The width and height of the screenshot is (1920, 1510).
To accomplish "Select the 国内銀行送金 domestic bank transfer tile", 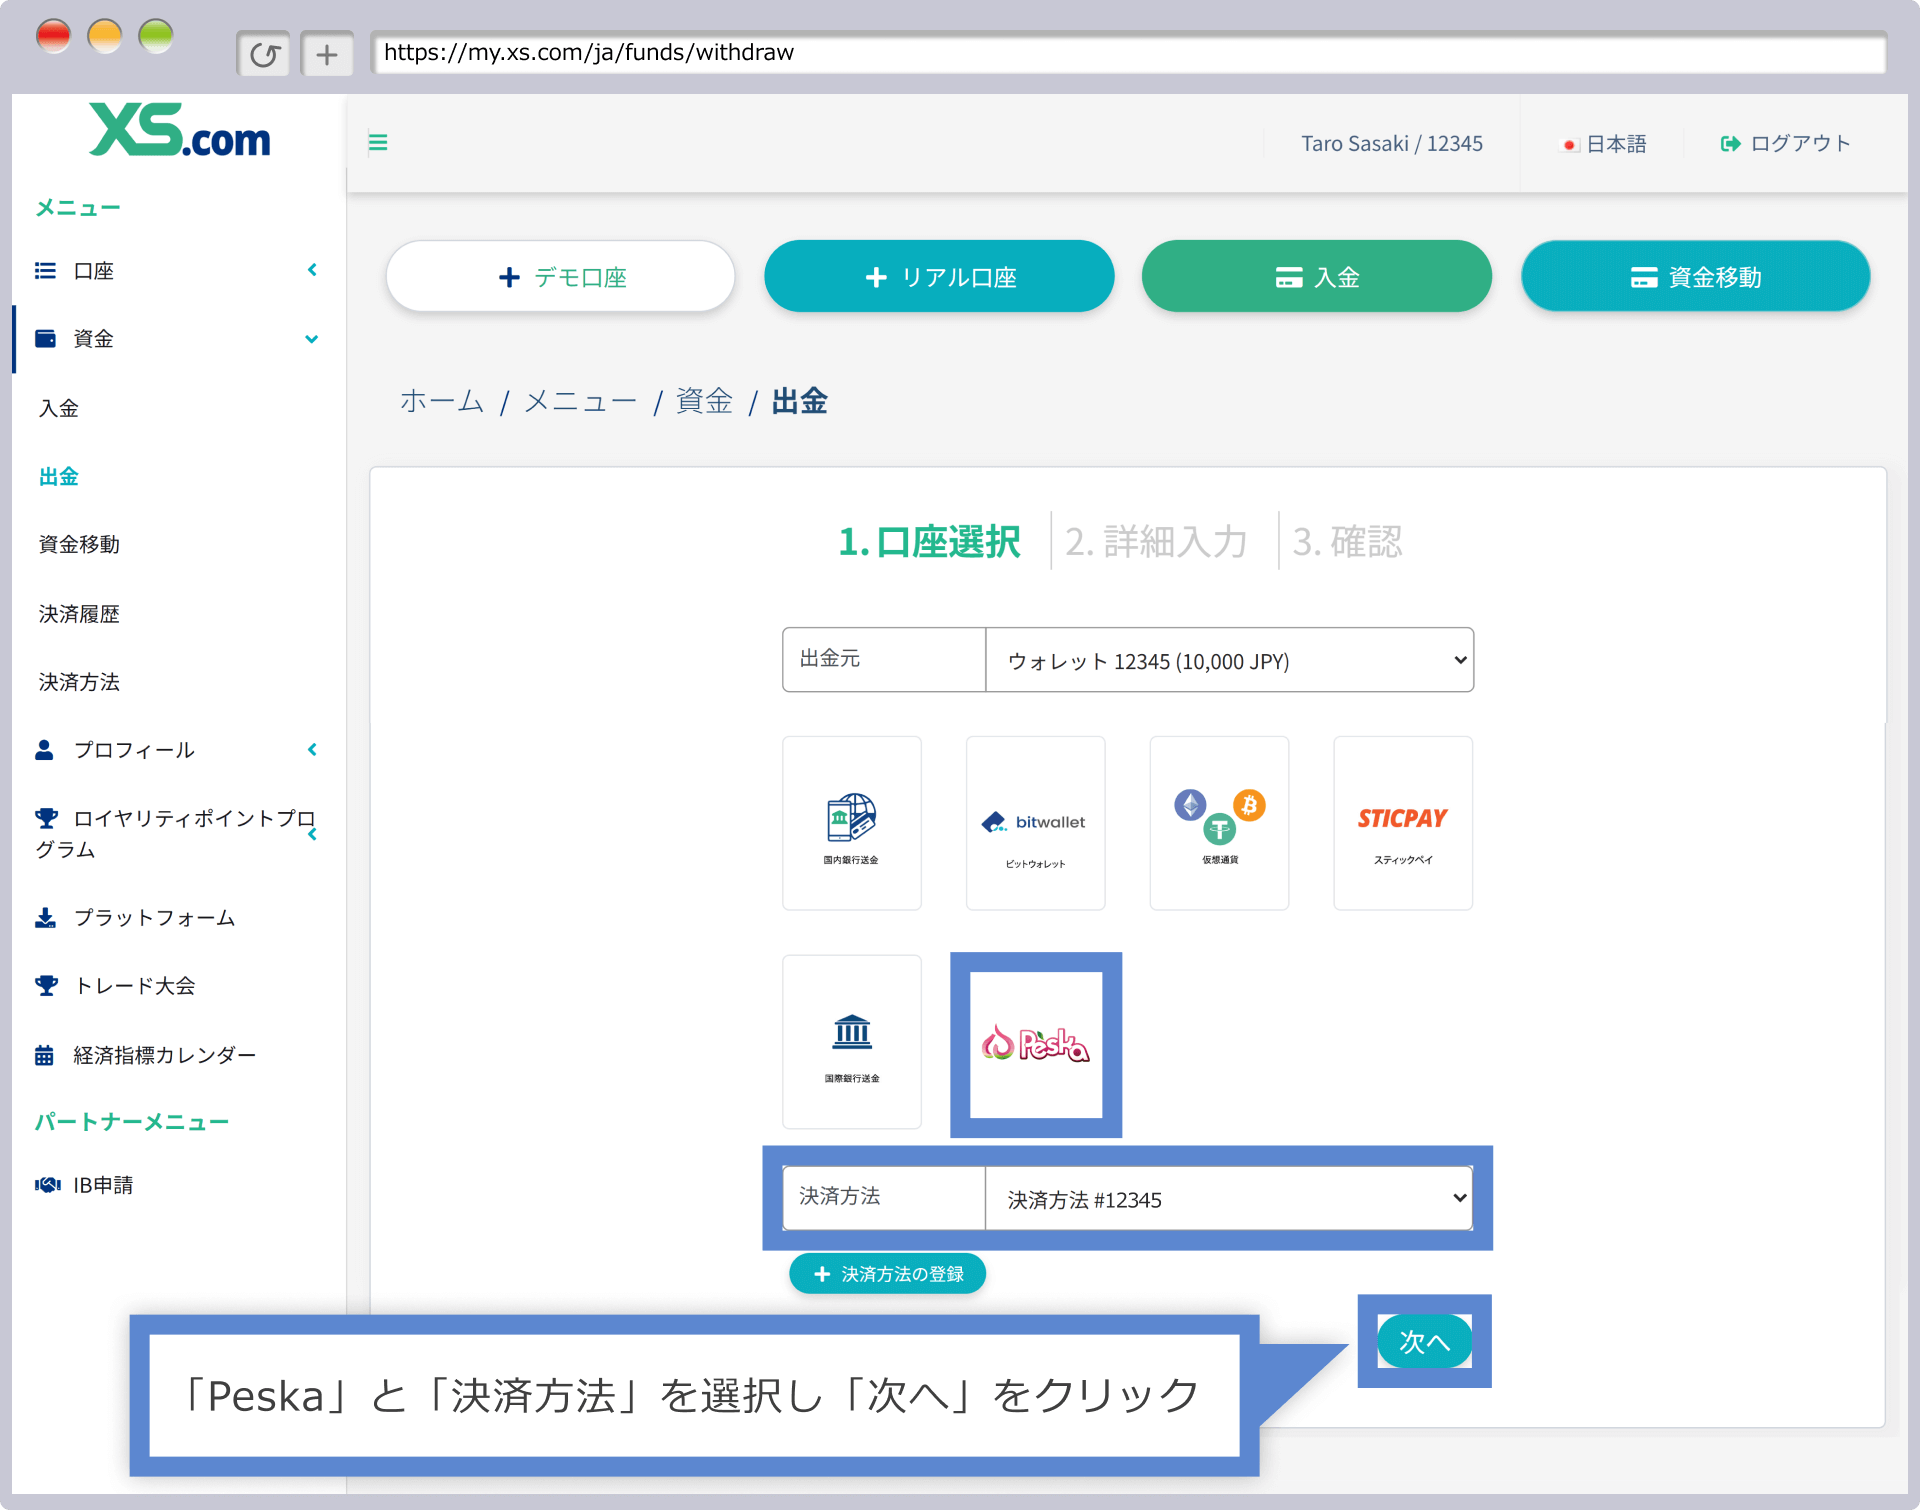I will tap(852, 823).
